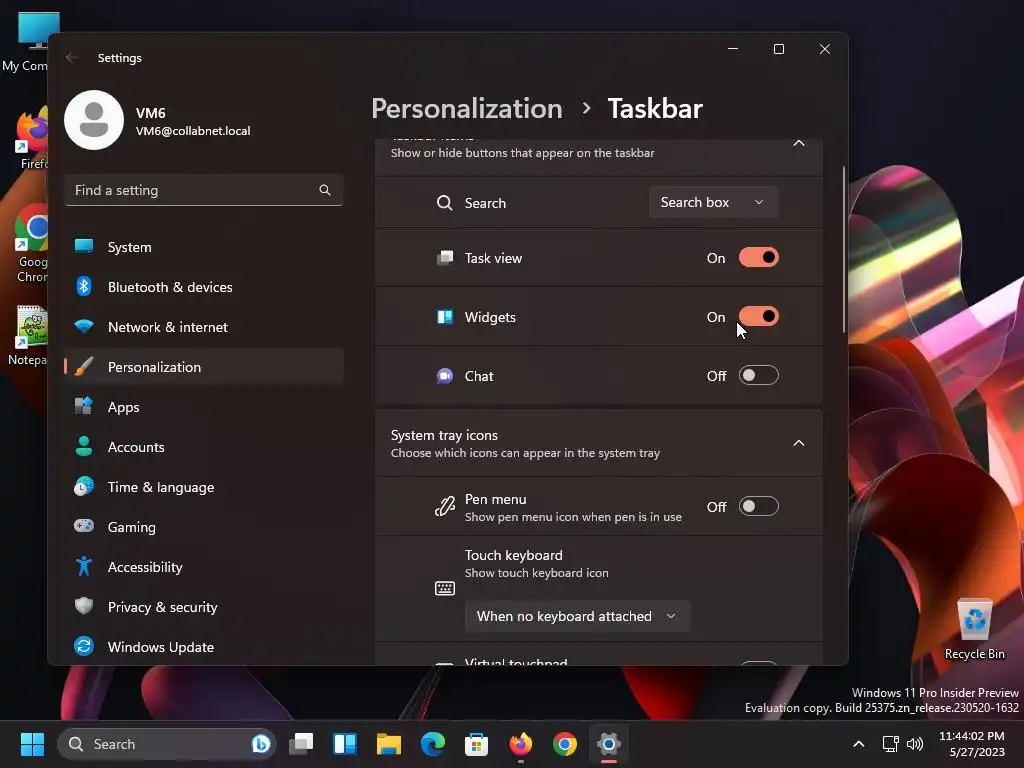Open File Explorer from the taskbar
Image resolution: width=1024 pixels, height=768 pixels.
pos(389,744)
